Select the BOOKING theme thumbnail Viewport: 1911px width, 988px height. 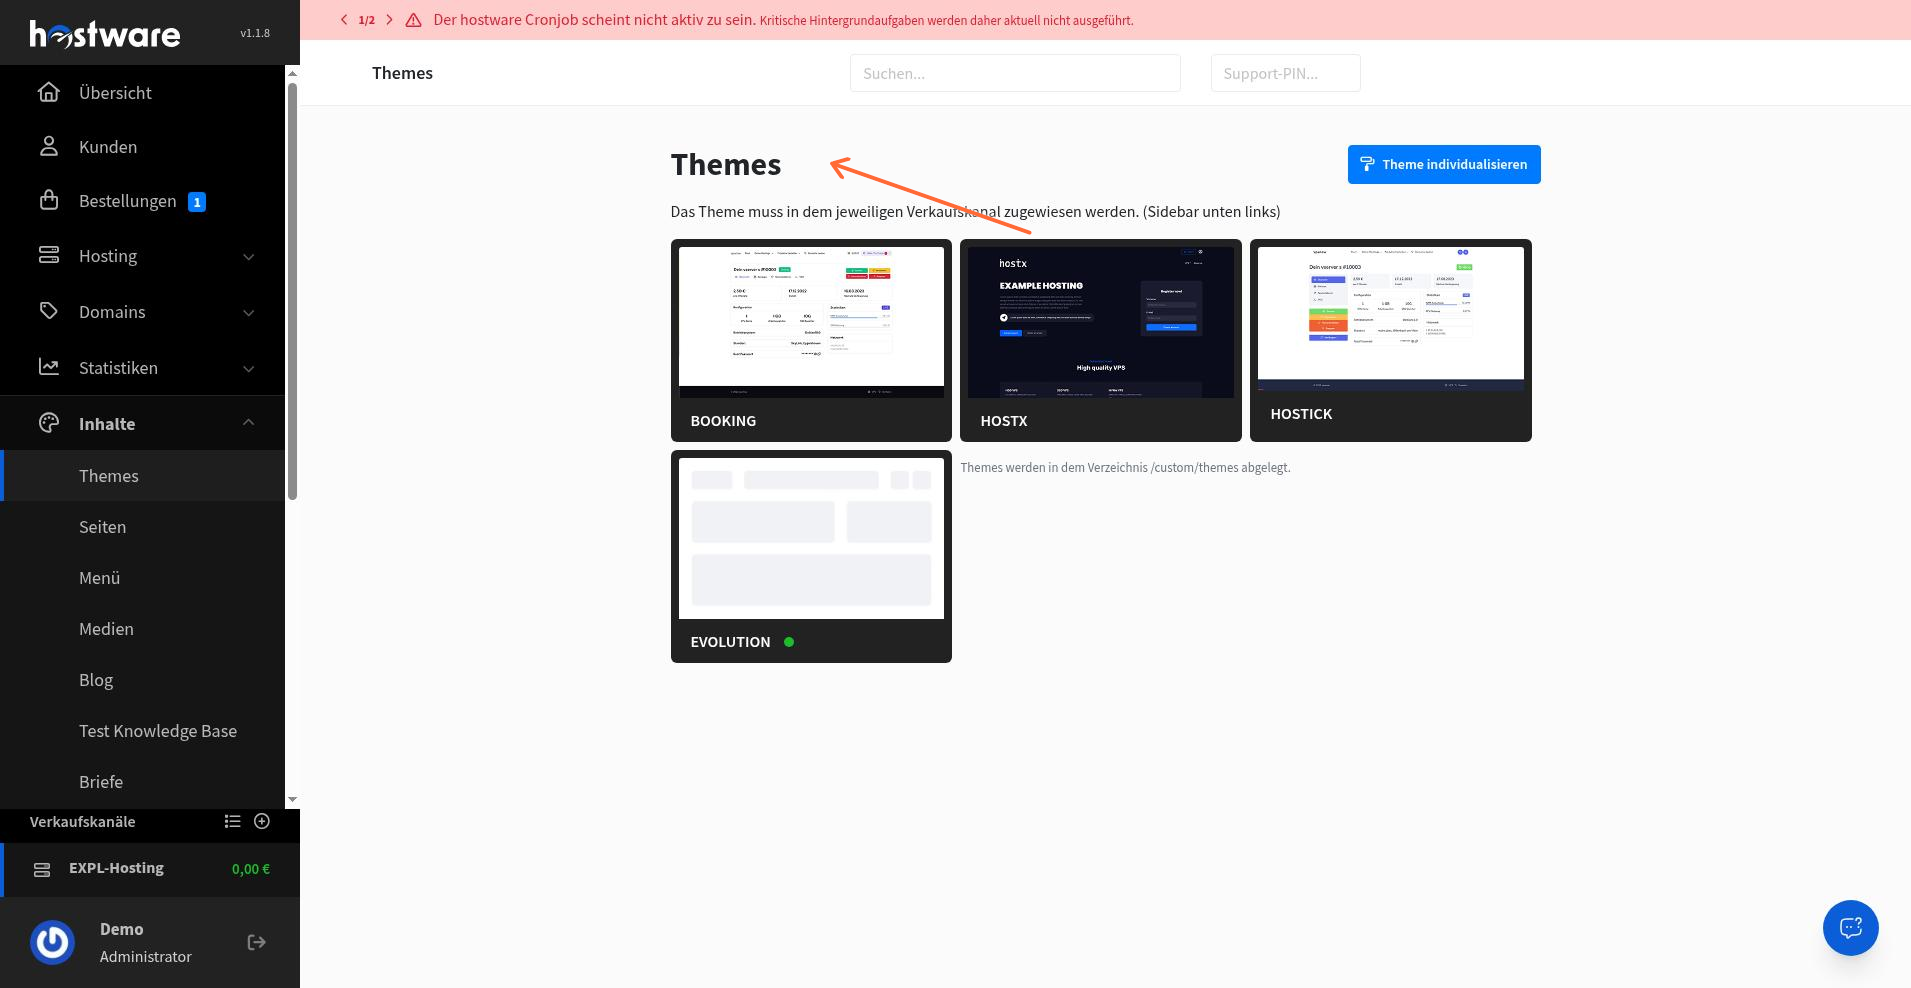coord(811,322)
